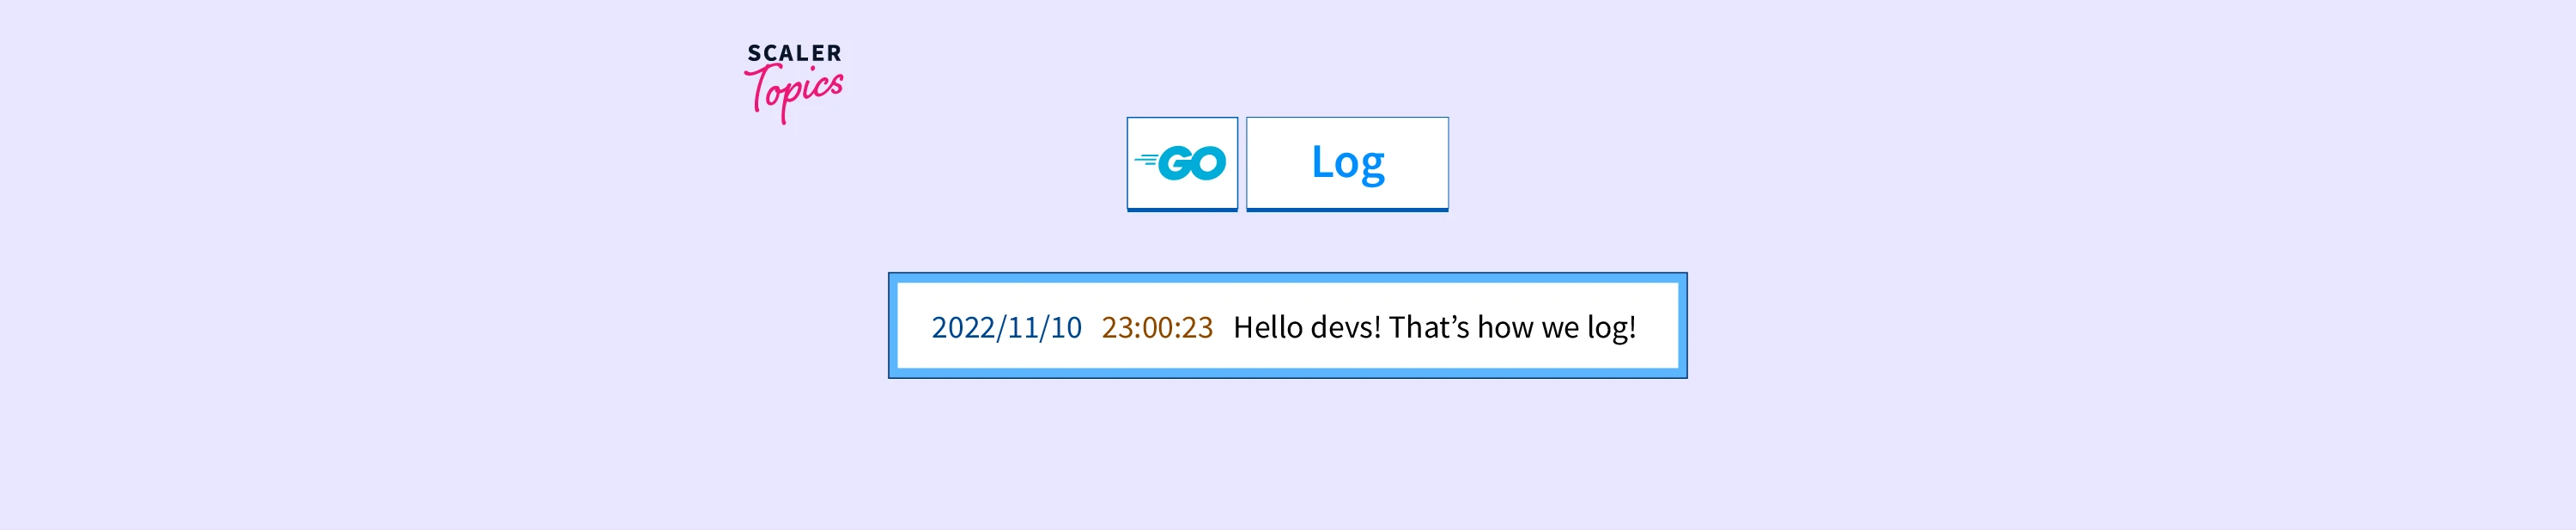Click the words how we in message
Image resolution: width=2576 pixels, height=530 pixels.
[1528, 327]
